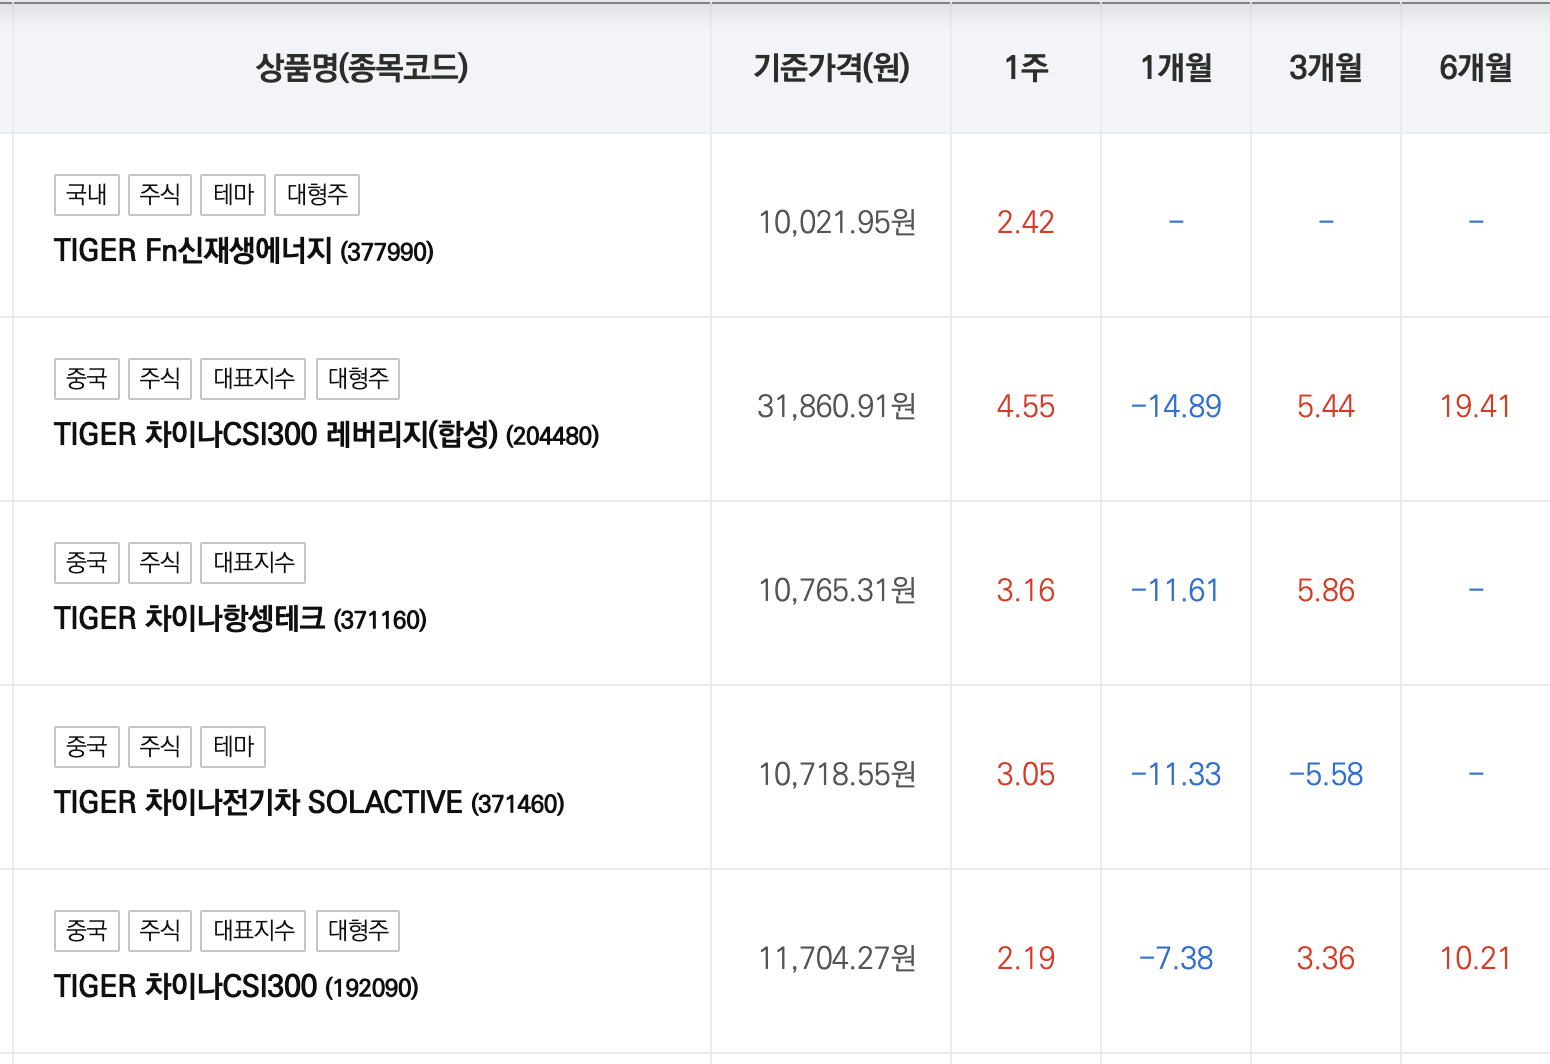Select 대형주 tag on TIGER Fn신재생에너지 row
The image size is (1550, 1064).
tap(317, 194)
